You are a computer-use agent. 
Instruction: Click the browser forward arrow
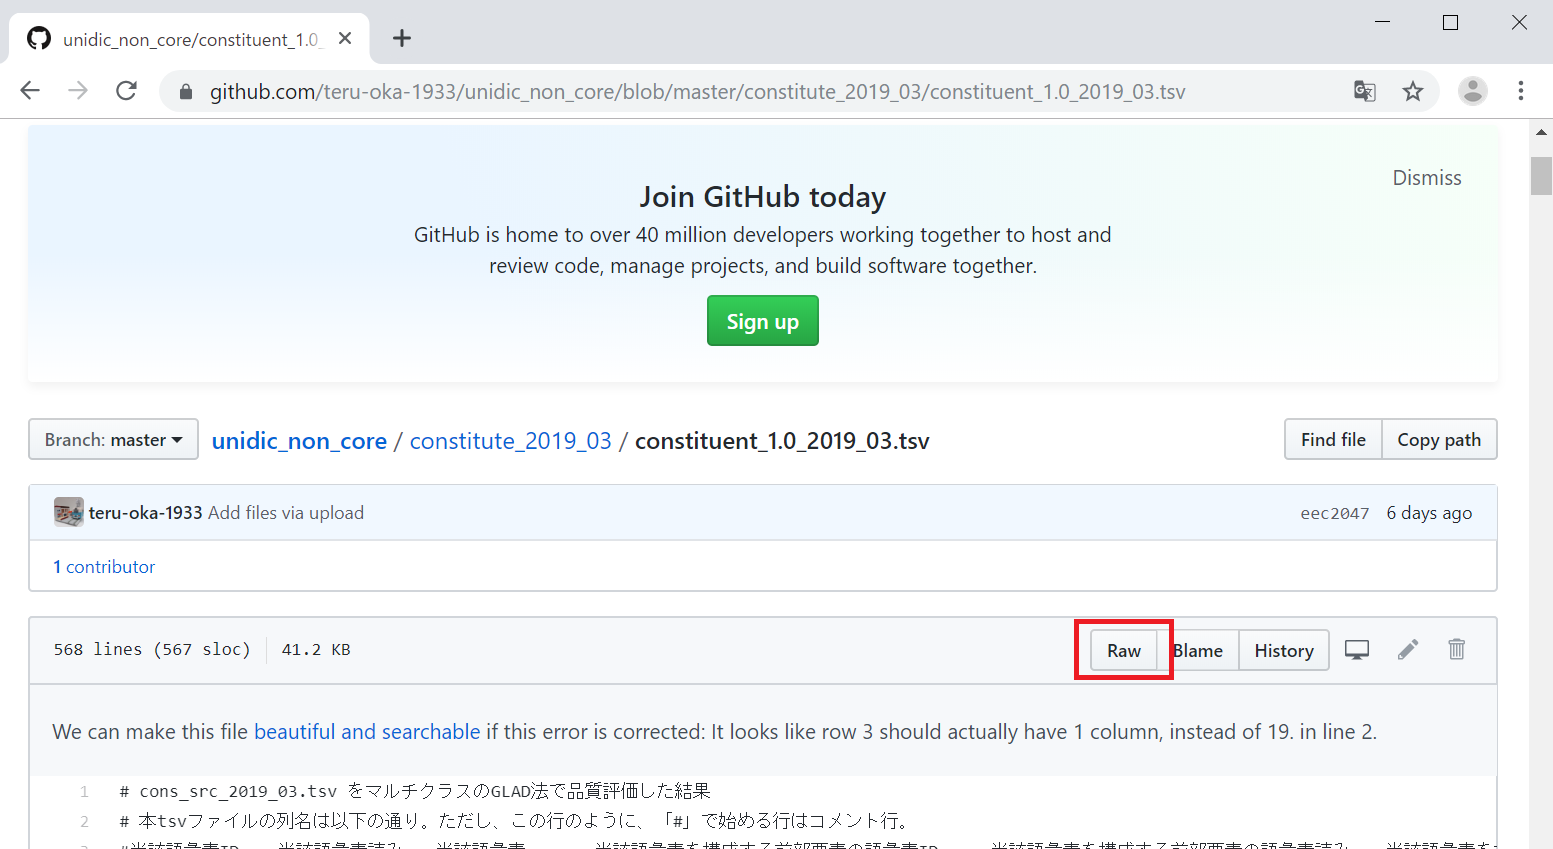click(x=78, y=91)
